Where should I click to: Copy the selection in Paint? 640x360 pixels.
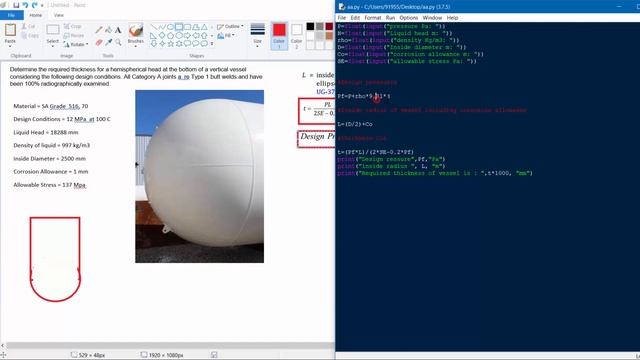[30, 36]
